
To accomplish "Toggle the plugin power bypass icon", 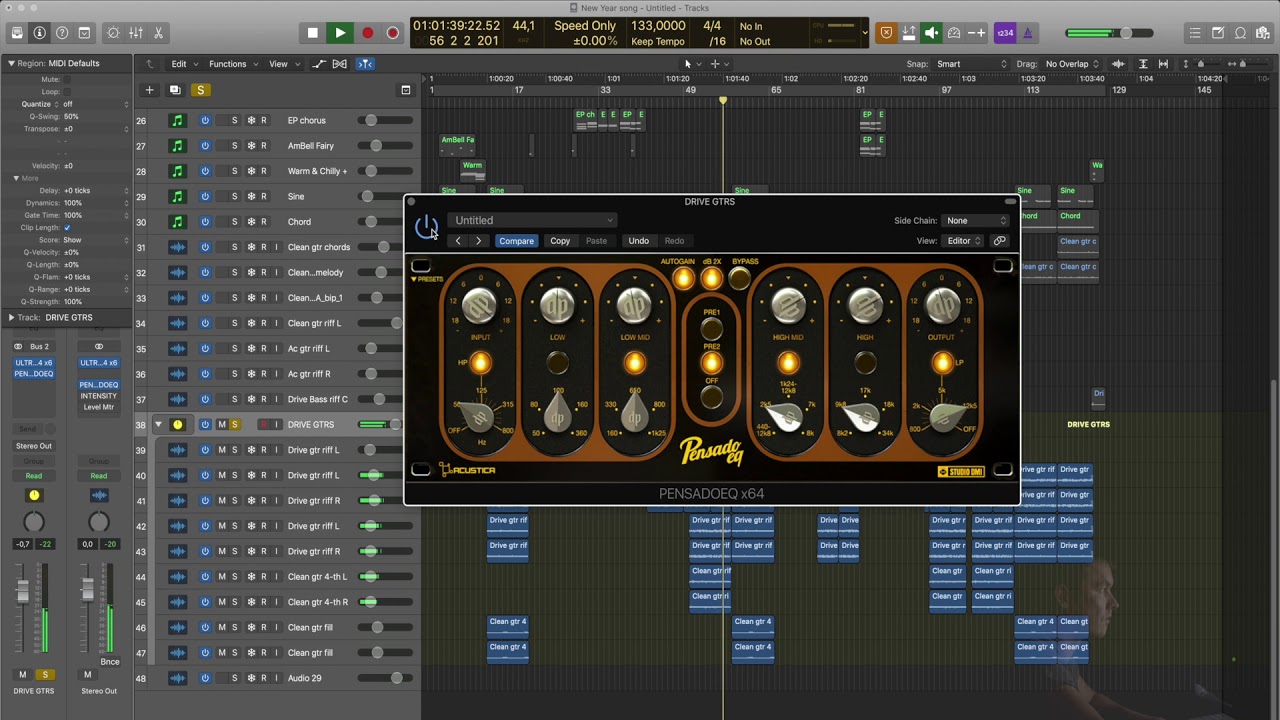I will point(426,226).
